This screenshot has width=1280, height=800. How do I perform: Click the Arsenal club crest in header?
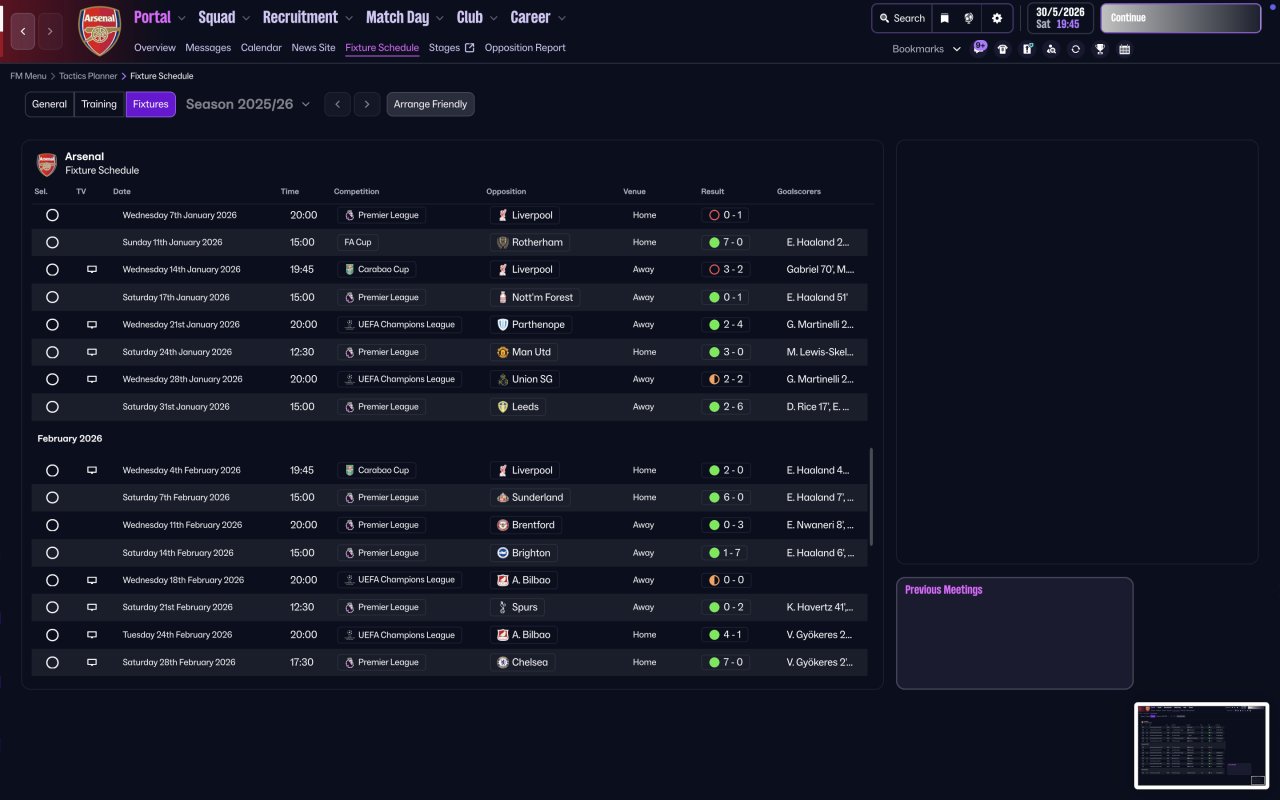coord(99,31)
